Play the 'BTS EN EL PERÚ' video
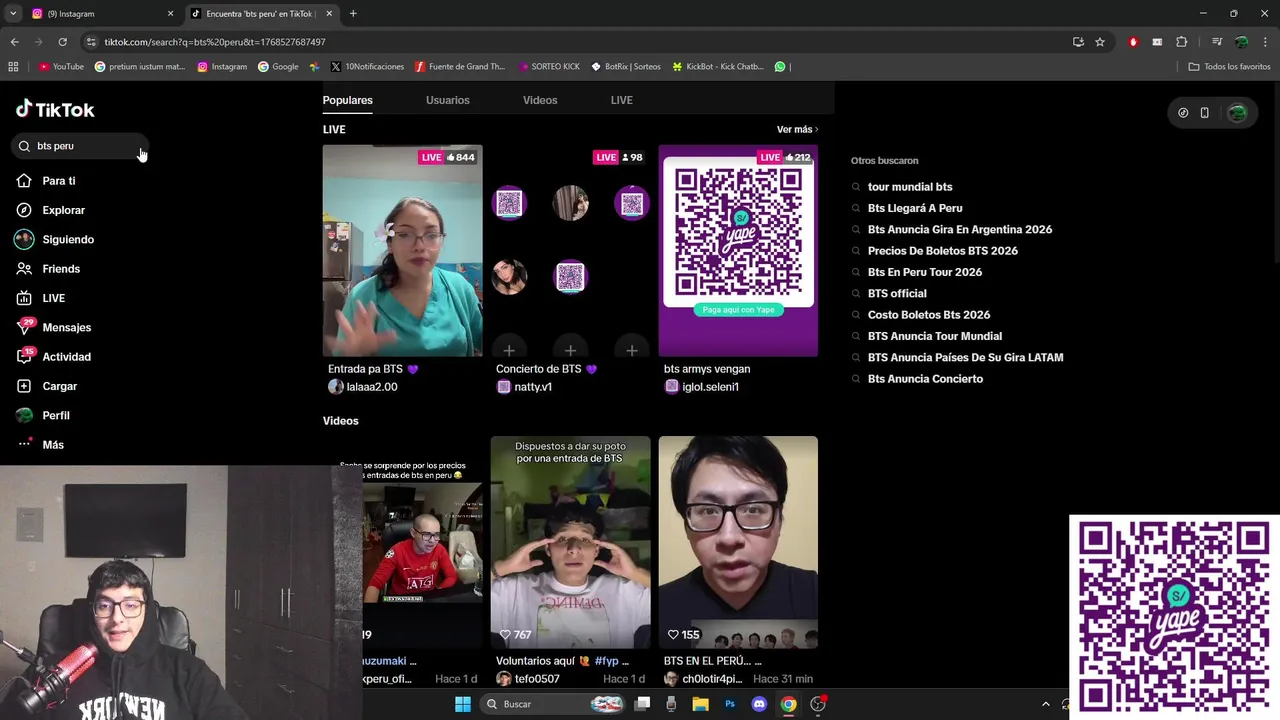This screenshot has height=720, width=1280. (738, 542)
